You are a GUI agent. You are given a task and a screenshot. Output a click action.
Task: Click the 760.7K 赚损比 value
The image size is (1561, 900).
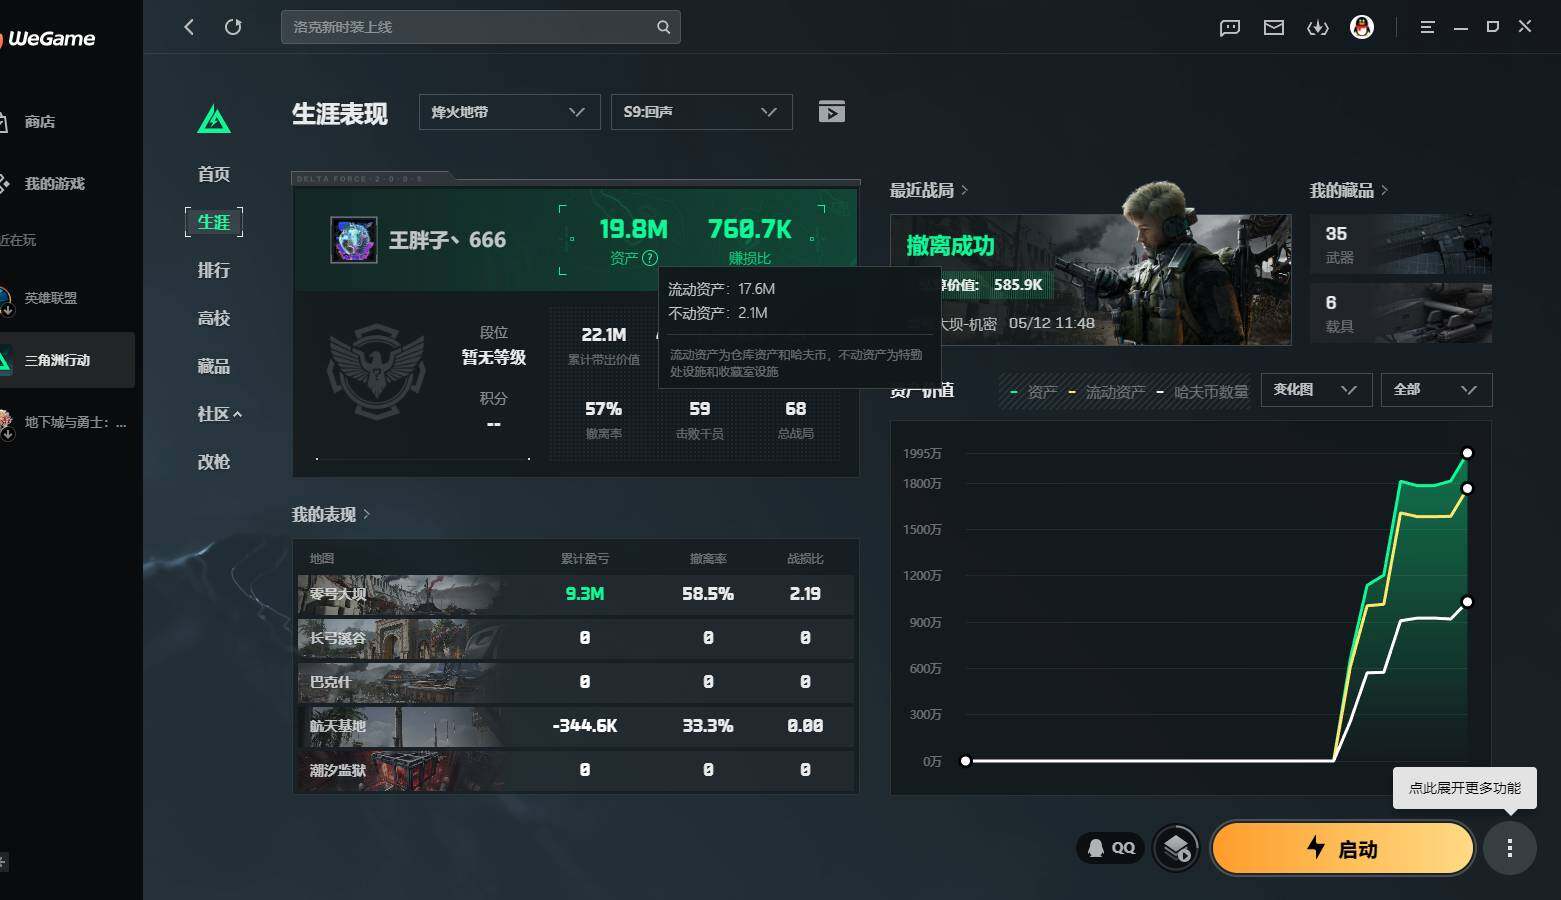[750, 230]
